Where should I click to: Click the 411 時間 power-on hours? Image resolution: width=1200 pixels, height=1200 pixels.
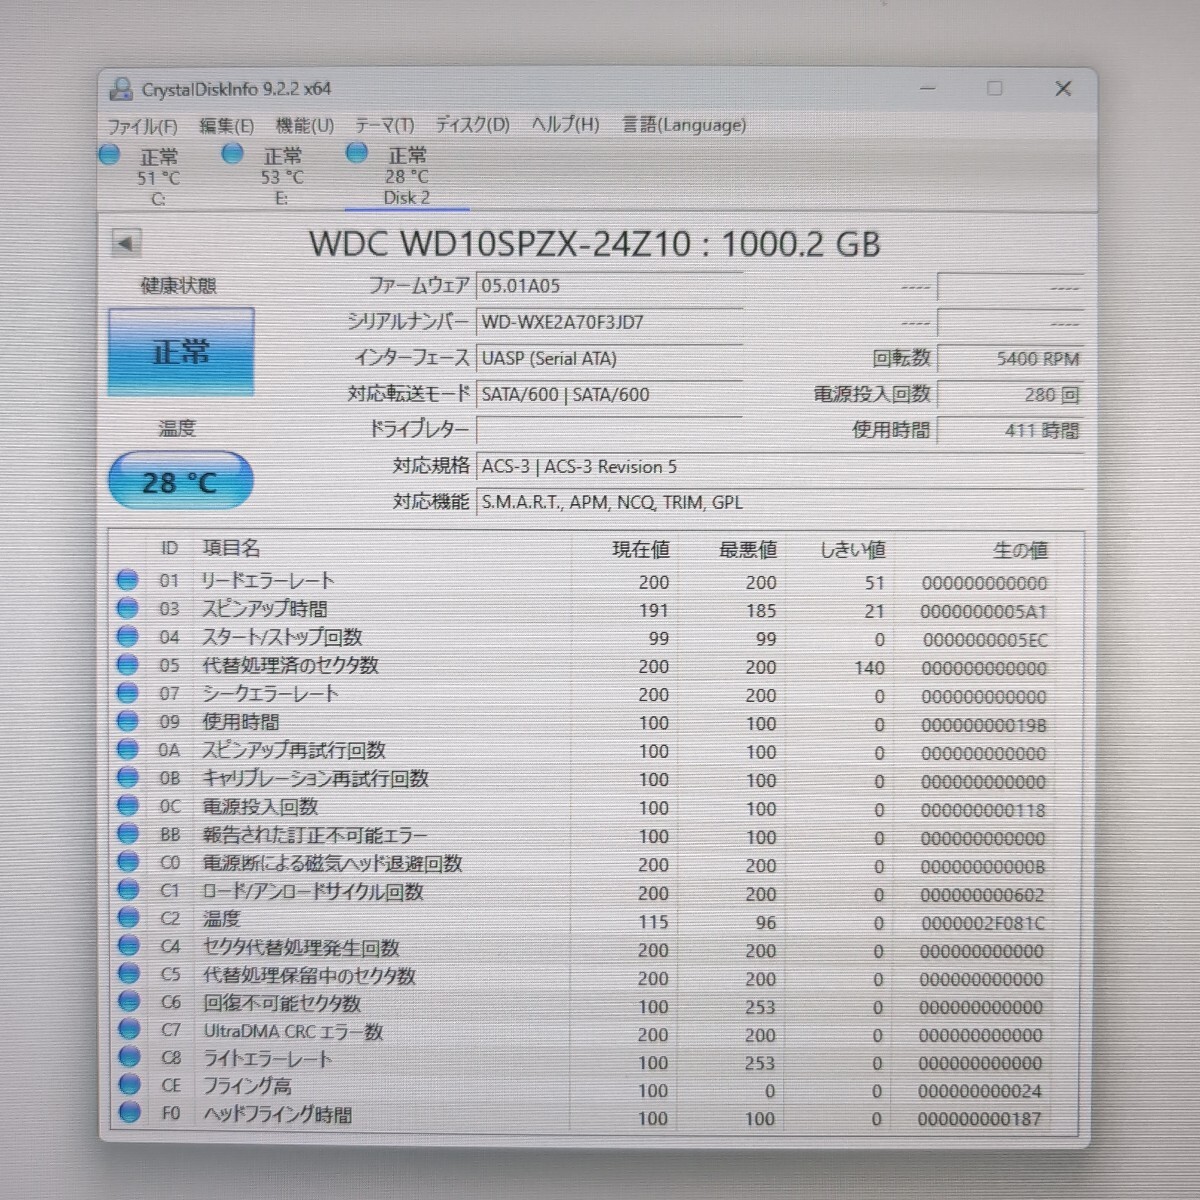pos(1010,430)
